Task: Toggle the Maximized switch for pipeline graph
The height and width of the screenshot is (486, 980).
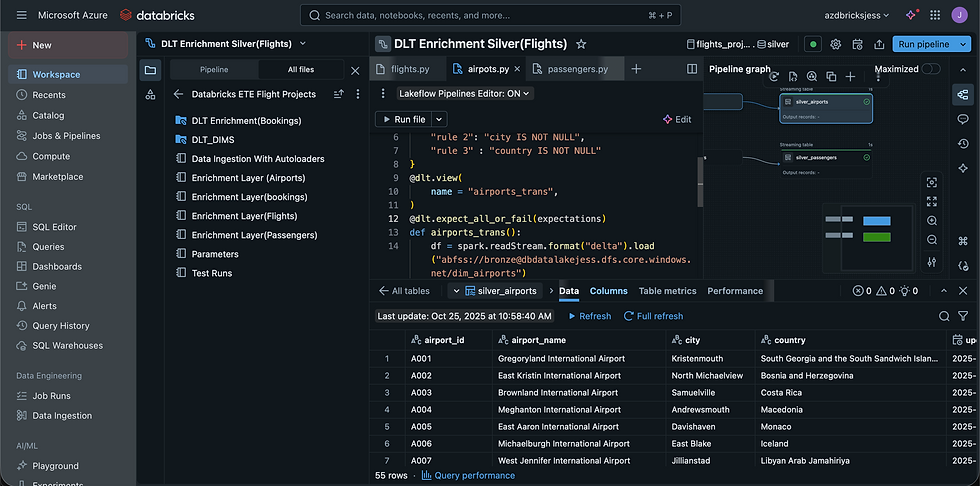Action: coord(930,69)
